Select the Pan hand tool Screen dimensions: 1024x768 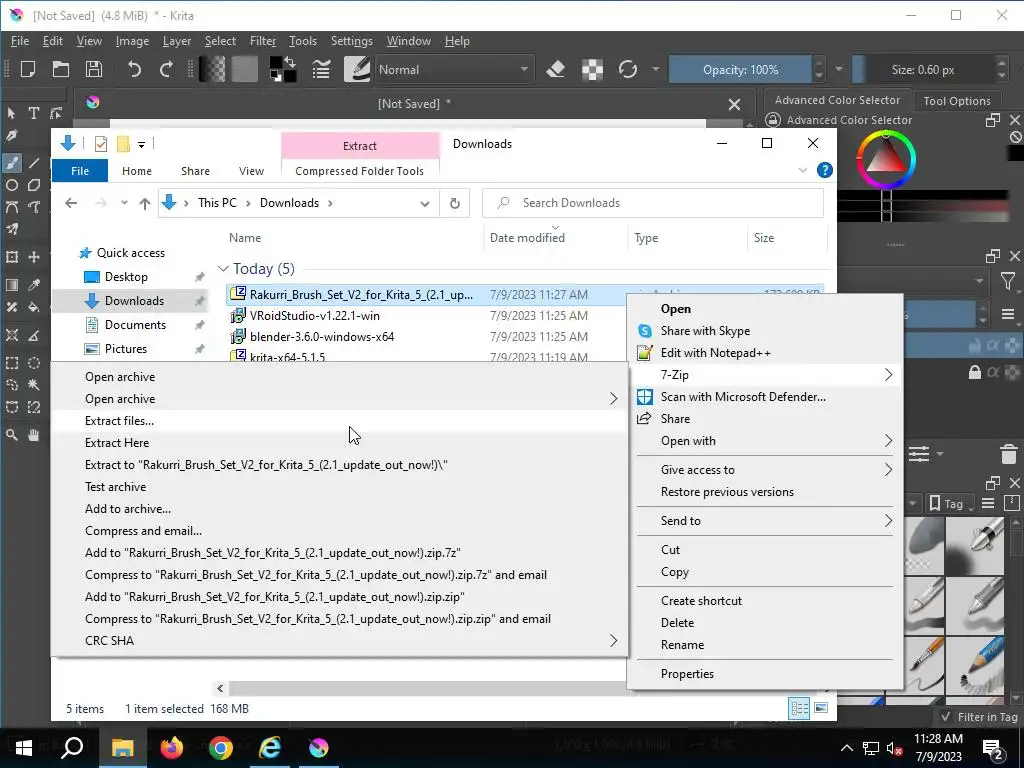click(34, 435)
